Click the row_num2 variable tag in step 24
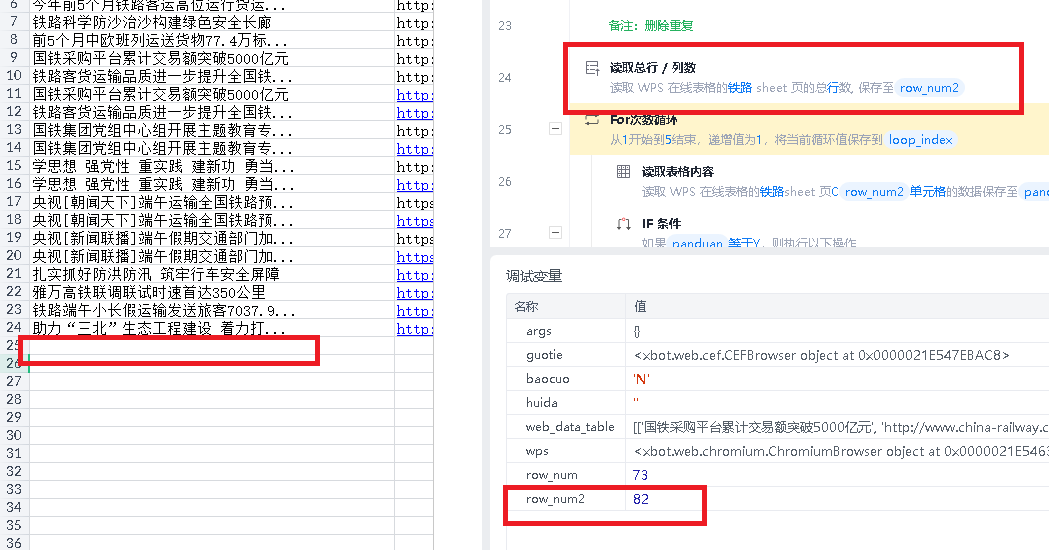Viewport: 1049px width, 550px height. click(929, 88)
